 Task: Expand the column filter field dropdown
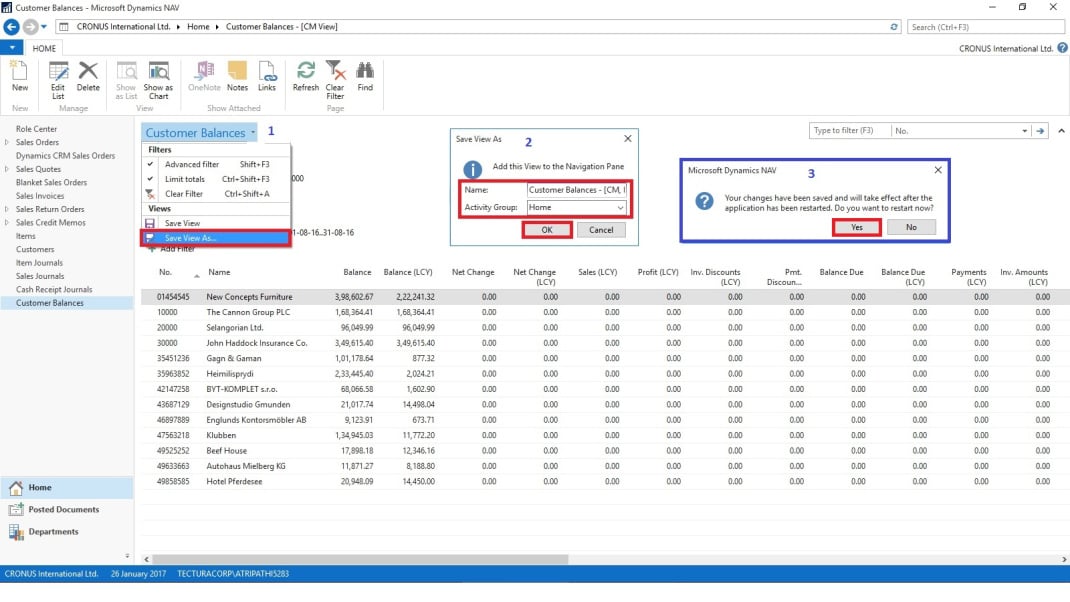1023,130
